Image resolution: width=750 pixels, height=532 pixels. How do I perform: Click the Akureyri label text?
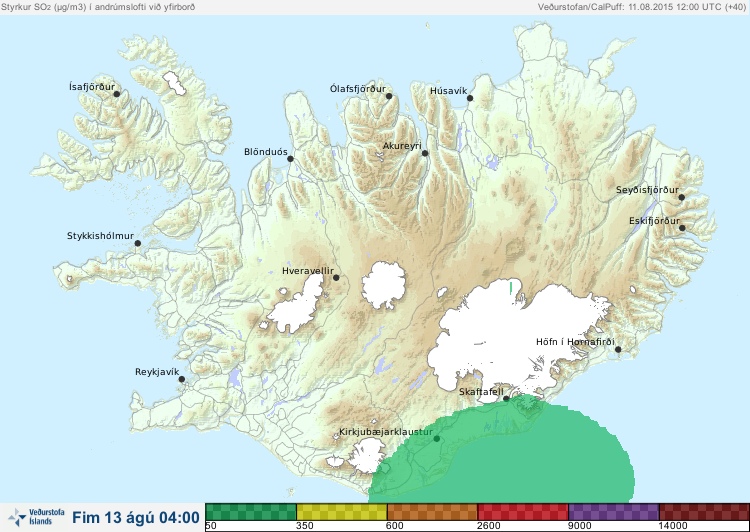pyautogui.click(x=402, y=146)
